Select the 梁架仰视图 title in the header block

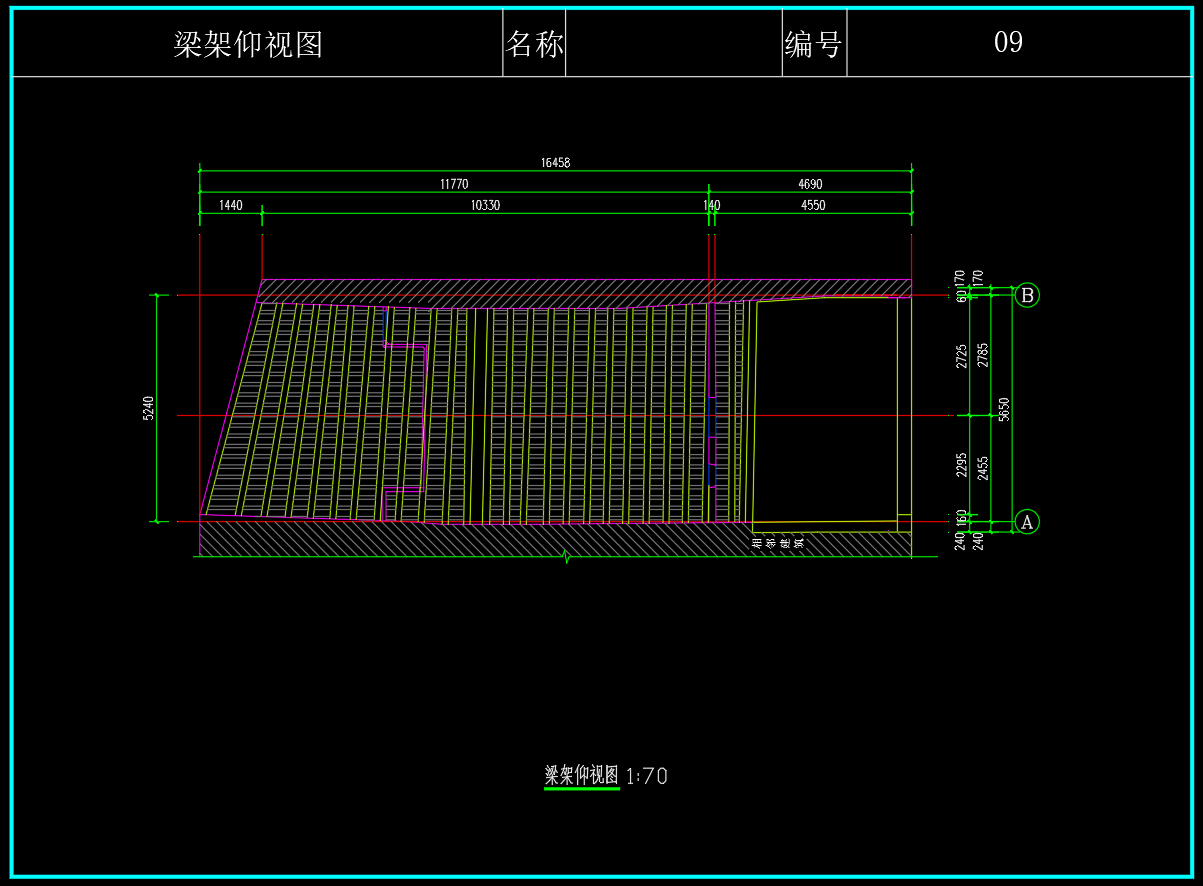click(248, 44)
